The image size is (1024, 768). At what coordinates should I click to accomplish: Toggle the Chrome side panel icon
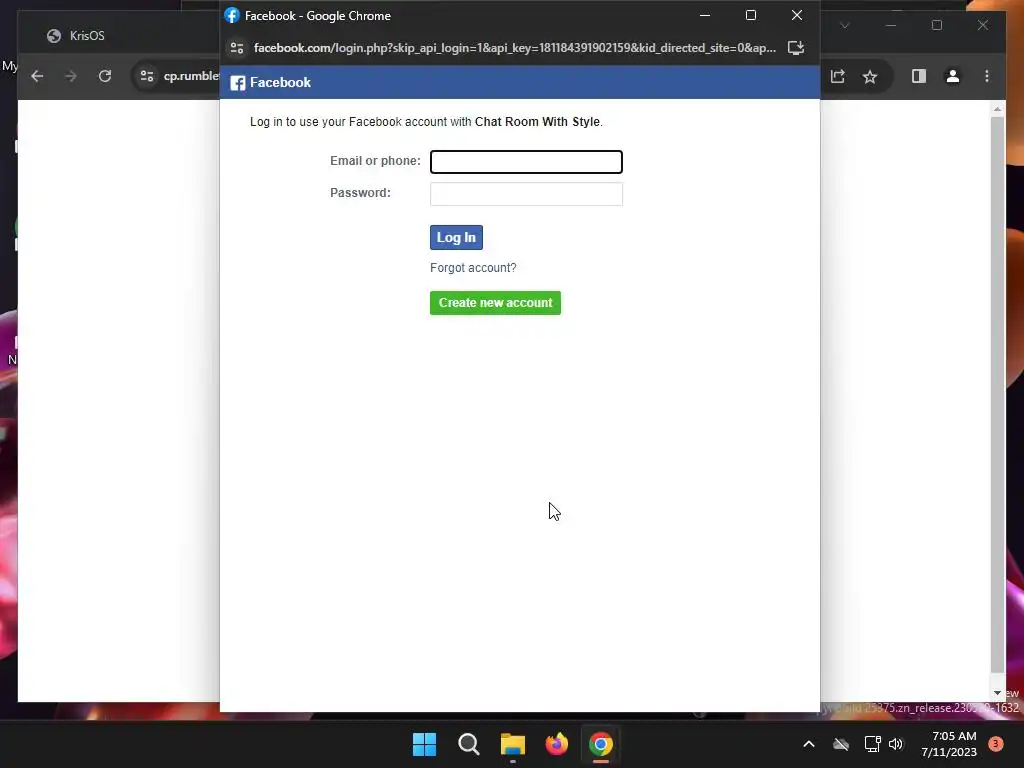tap(919, 76)
